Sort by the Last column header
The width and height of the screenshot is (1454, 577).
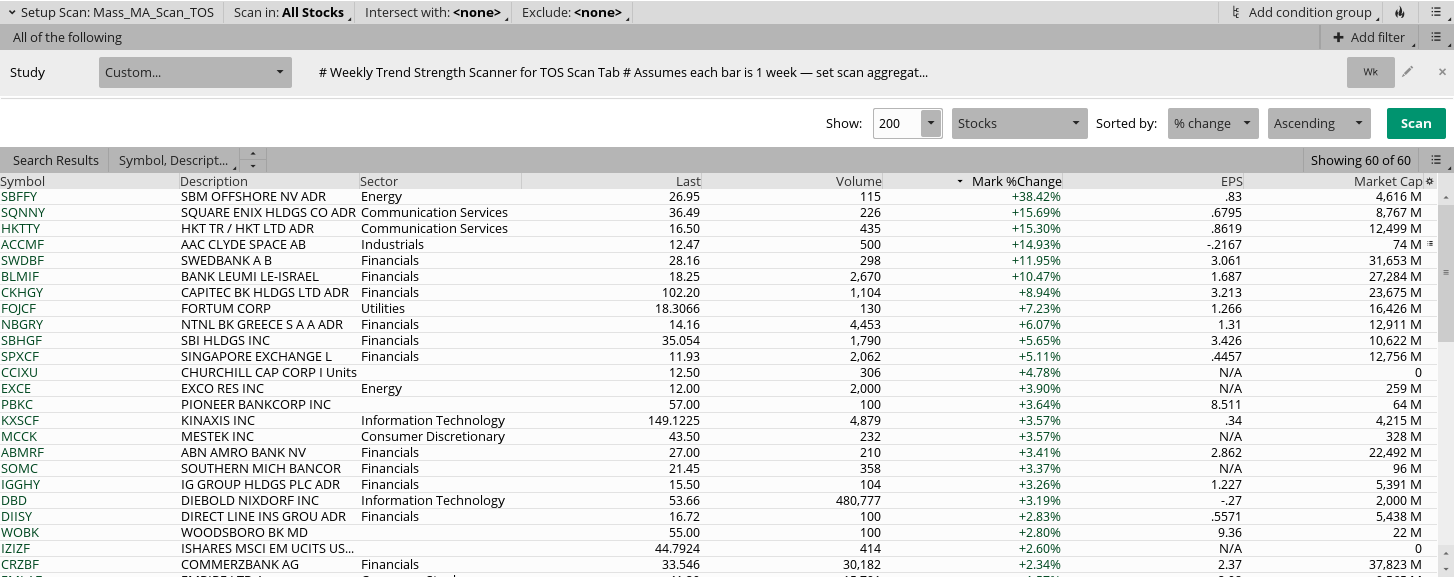[611, 181]
